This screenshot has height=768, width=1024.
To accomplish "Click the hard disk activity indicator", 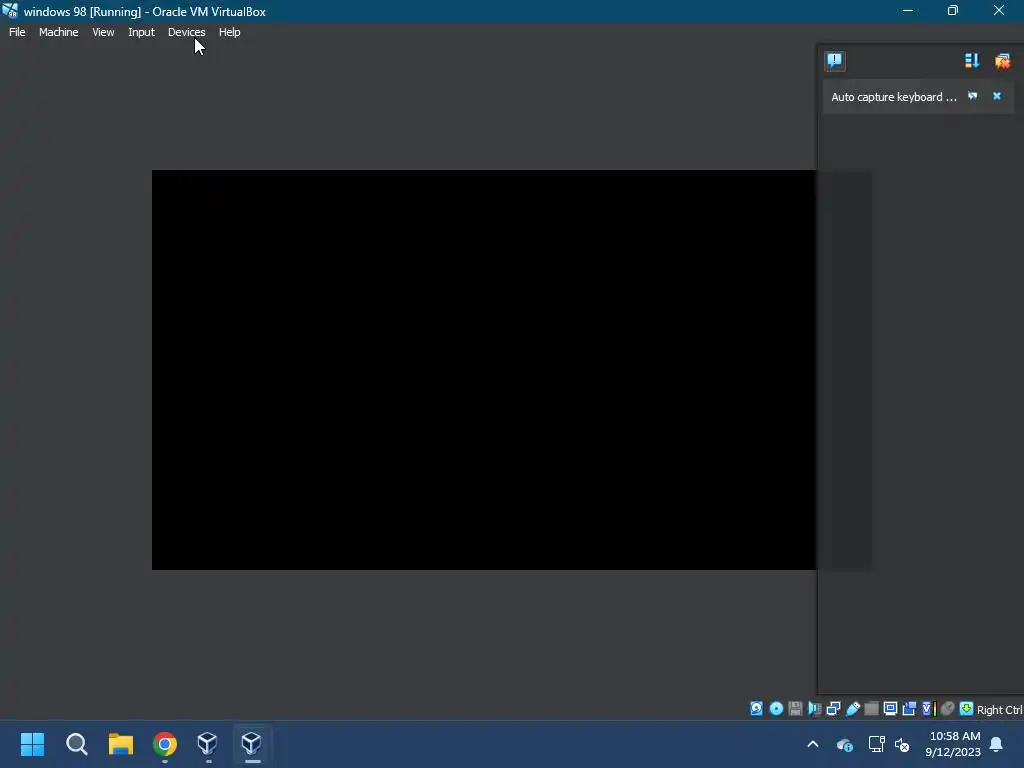I will point(756,709).
